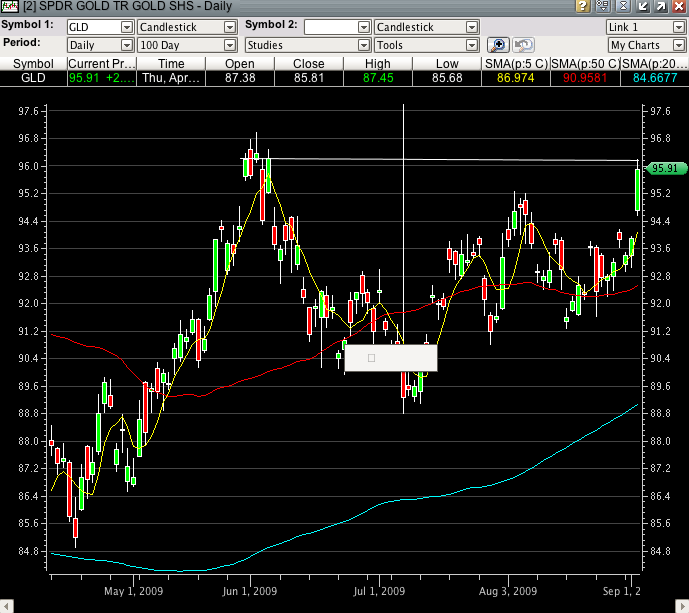Open the Studies menu
Viewport: 689px width, 613px height.
coord(308,45)
